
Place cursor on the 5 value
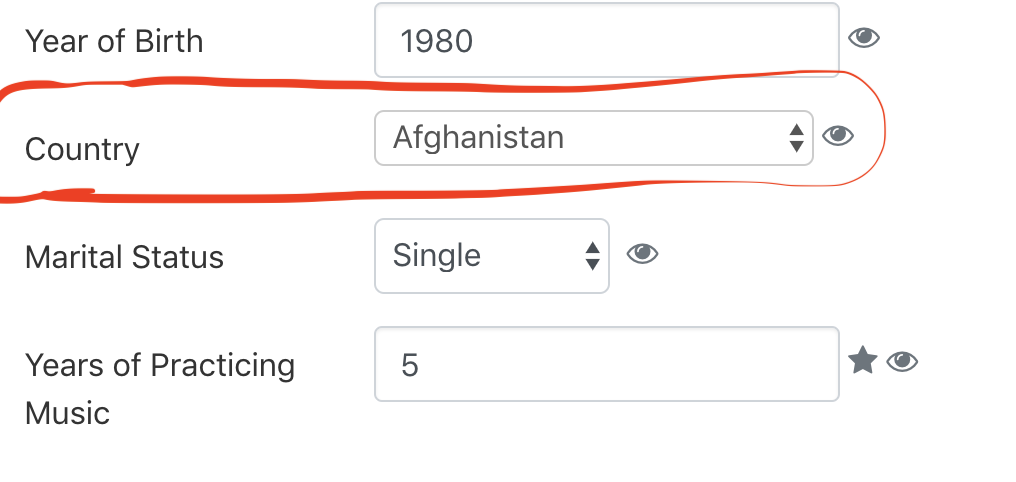[x=410, y=365]
